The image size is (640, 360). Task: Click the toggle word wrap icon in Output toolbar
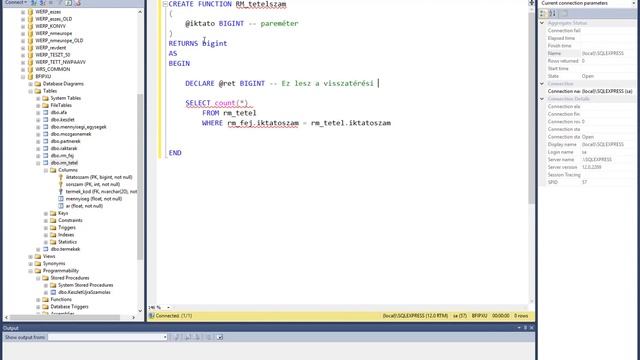[x=219, y=337]
